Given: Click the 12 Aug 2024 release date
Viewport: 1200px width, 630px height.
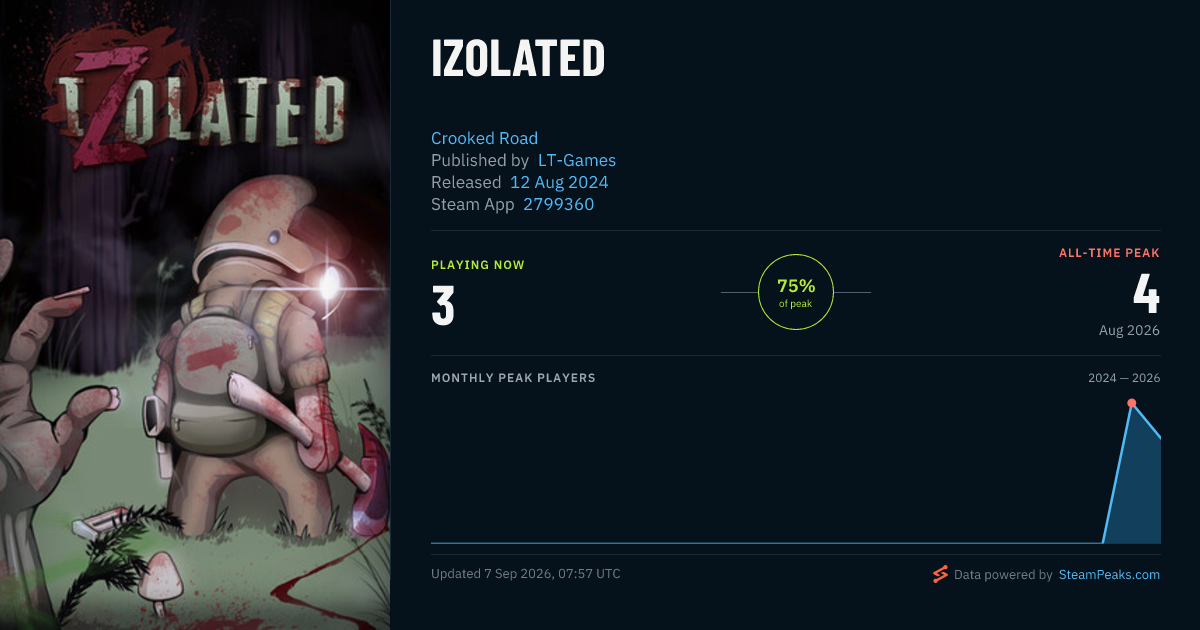Looking at the screenshot, I should point(559,182).
